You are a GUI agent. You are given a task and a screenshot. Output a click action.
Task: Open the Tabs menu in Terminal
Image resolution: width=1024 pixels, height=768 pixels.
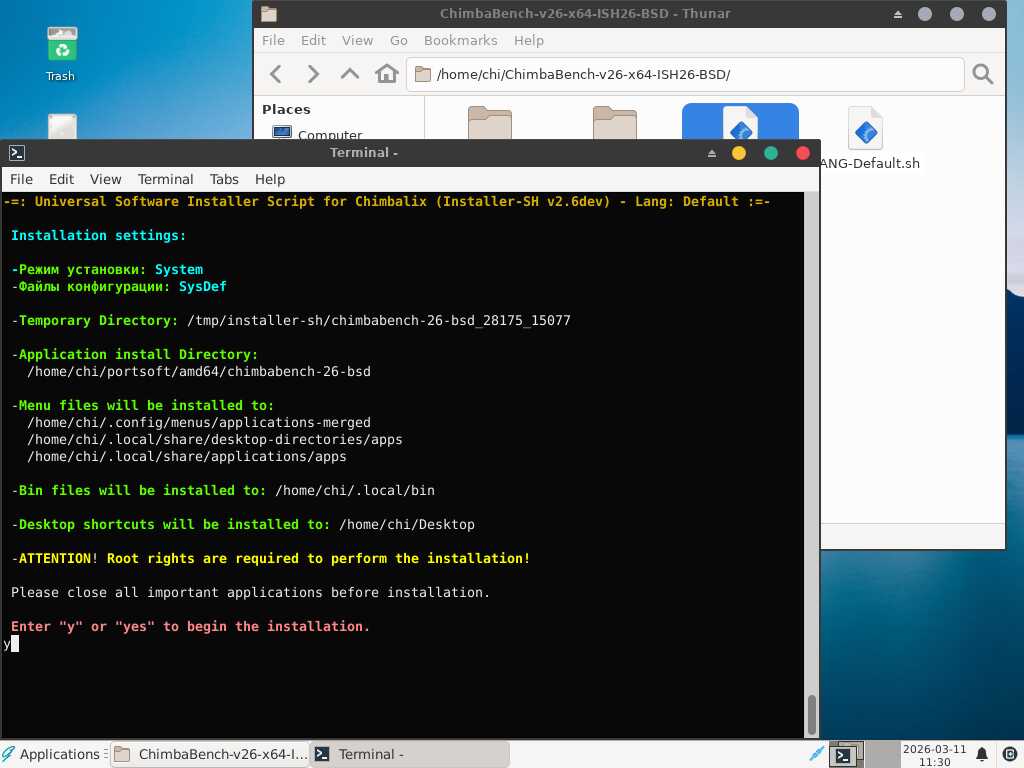[x=224, y=179]
